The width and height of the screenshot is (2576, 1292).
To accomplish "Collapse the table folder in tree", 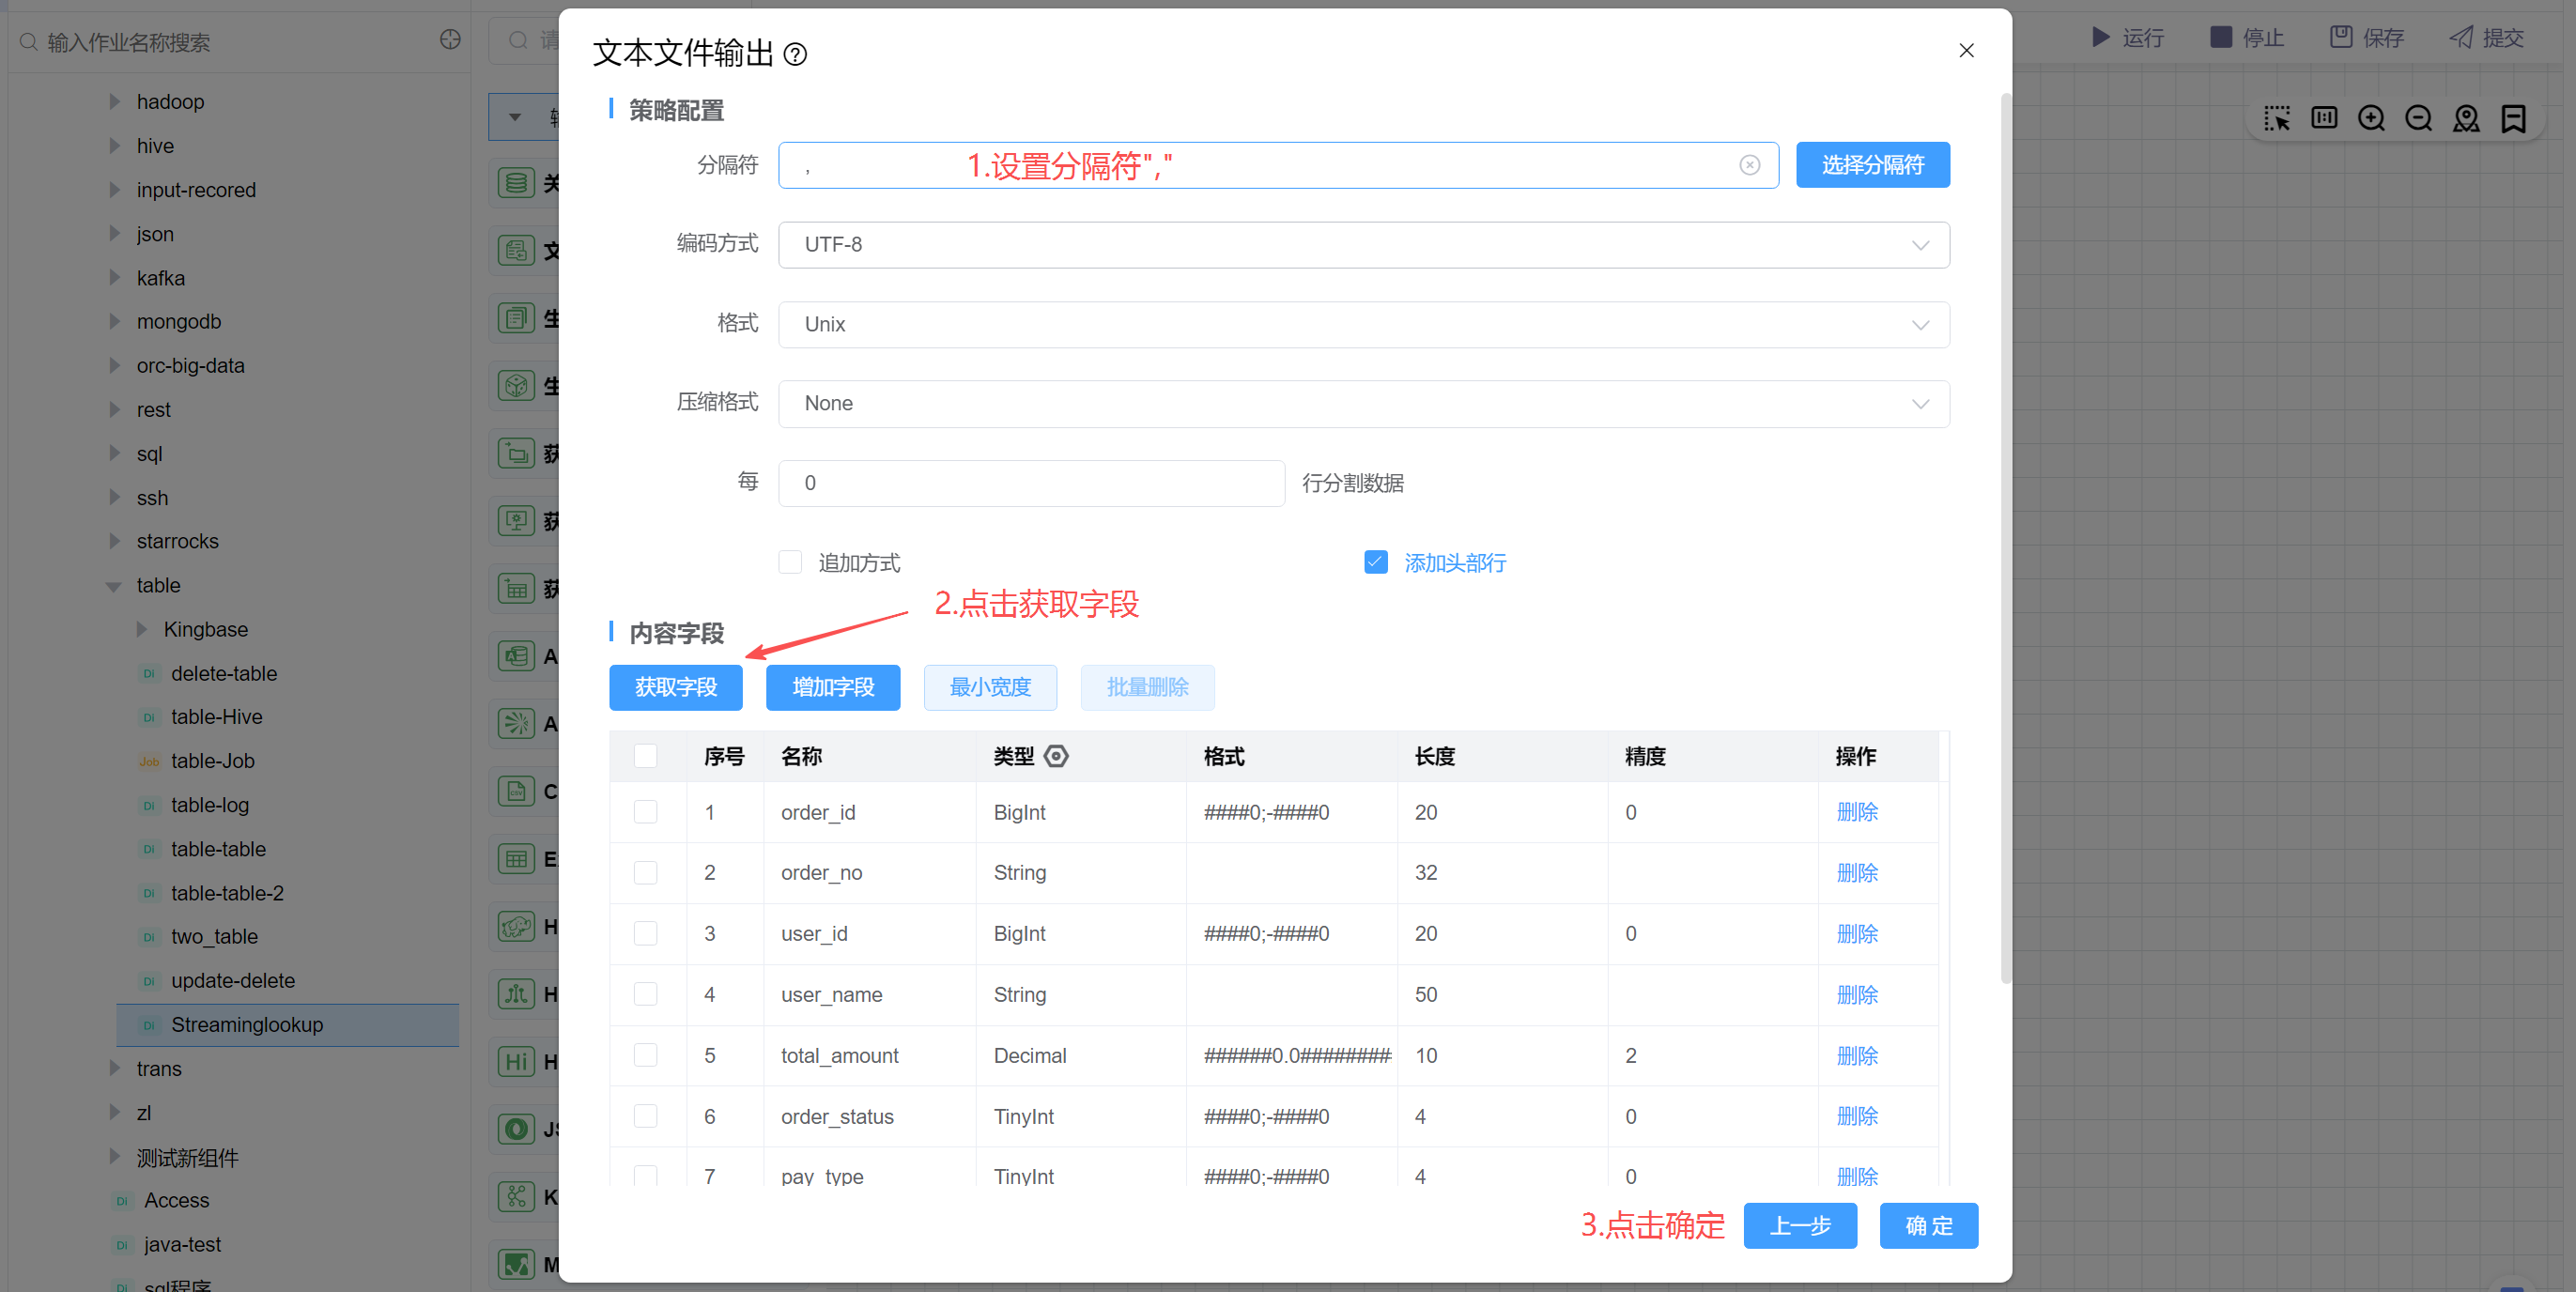I will click(x=114, y=586).
